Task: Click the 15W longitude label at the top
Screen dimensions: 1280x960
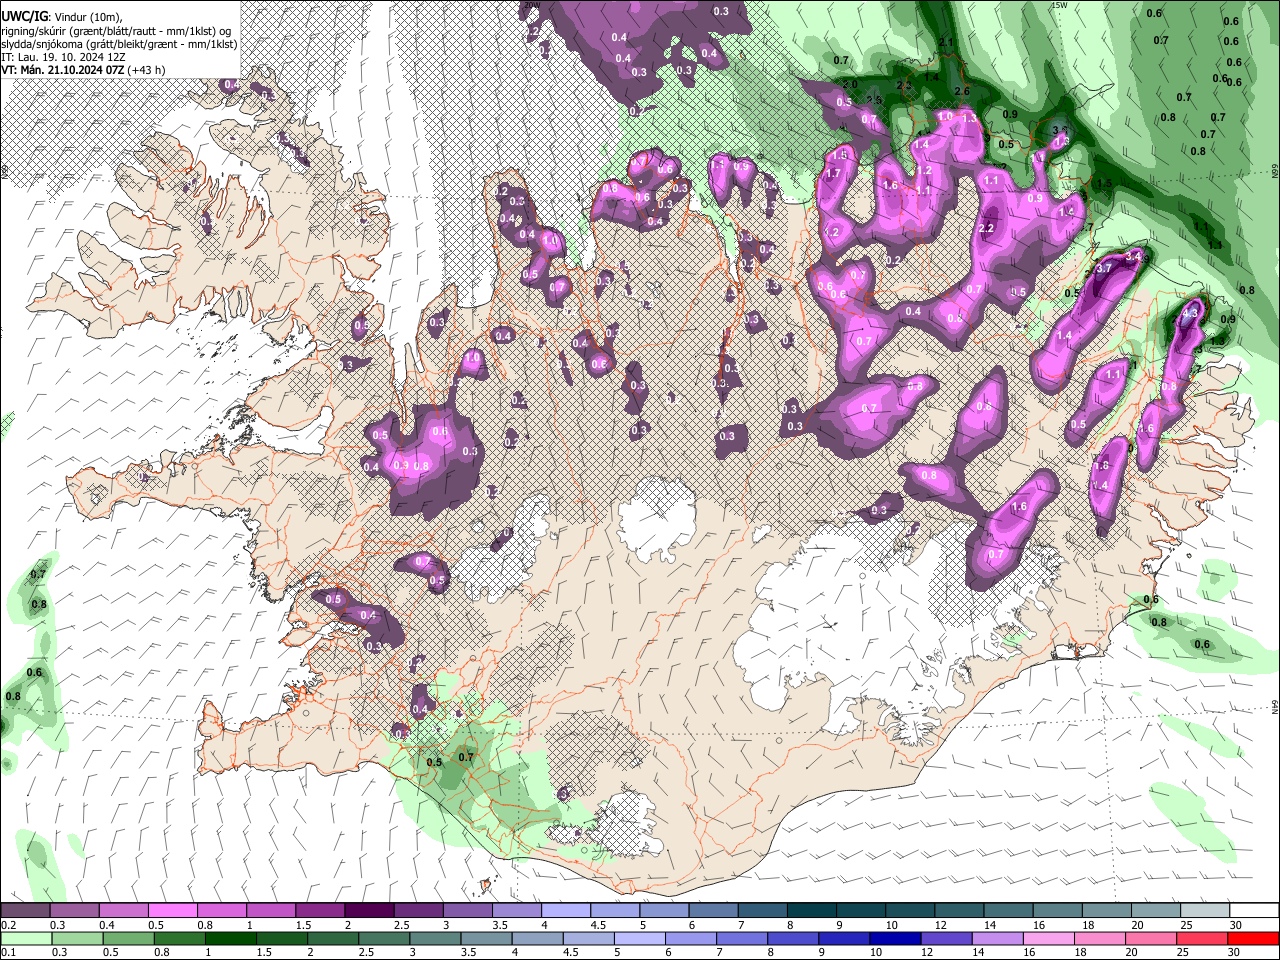Action: coord(1059,5)
